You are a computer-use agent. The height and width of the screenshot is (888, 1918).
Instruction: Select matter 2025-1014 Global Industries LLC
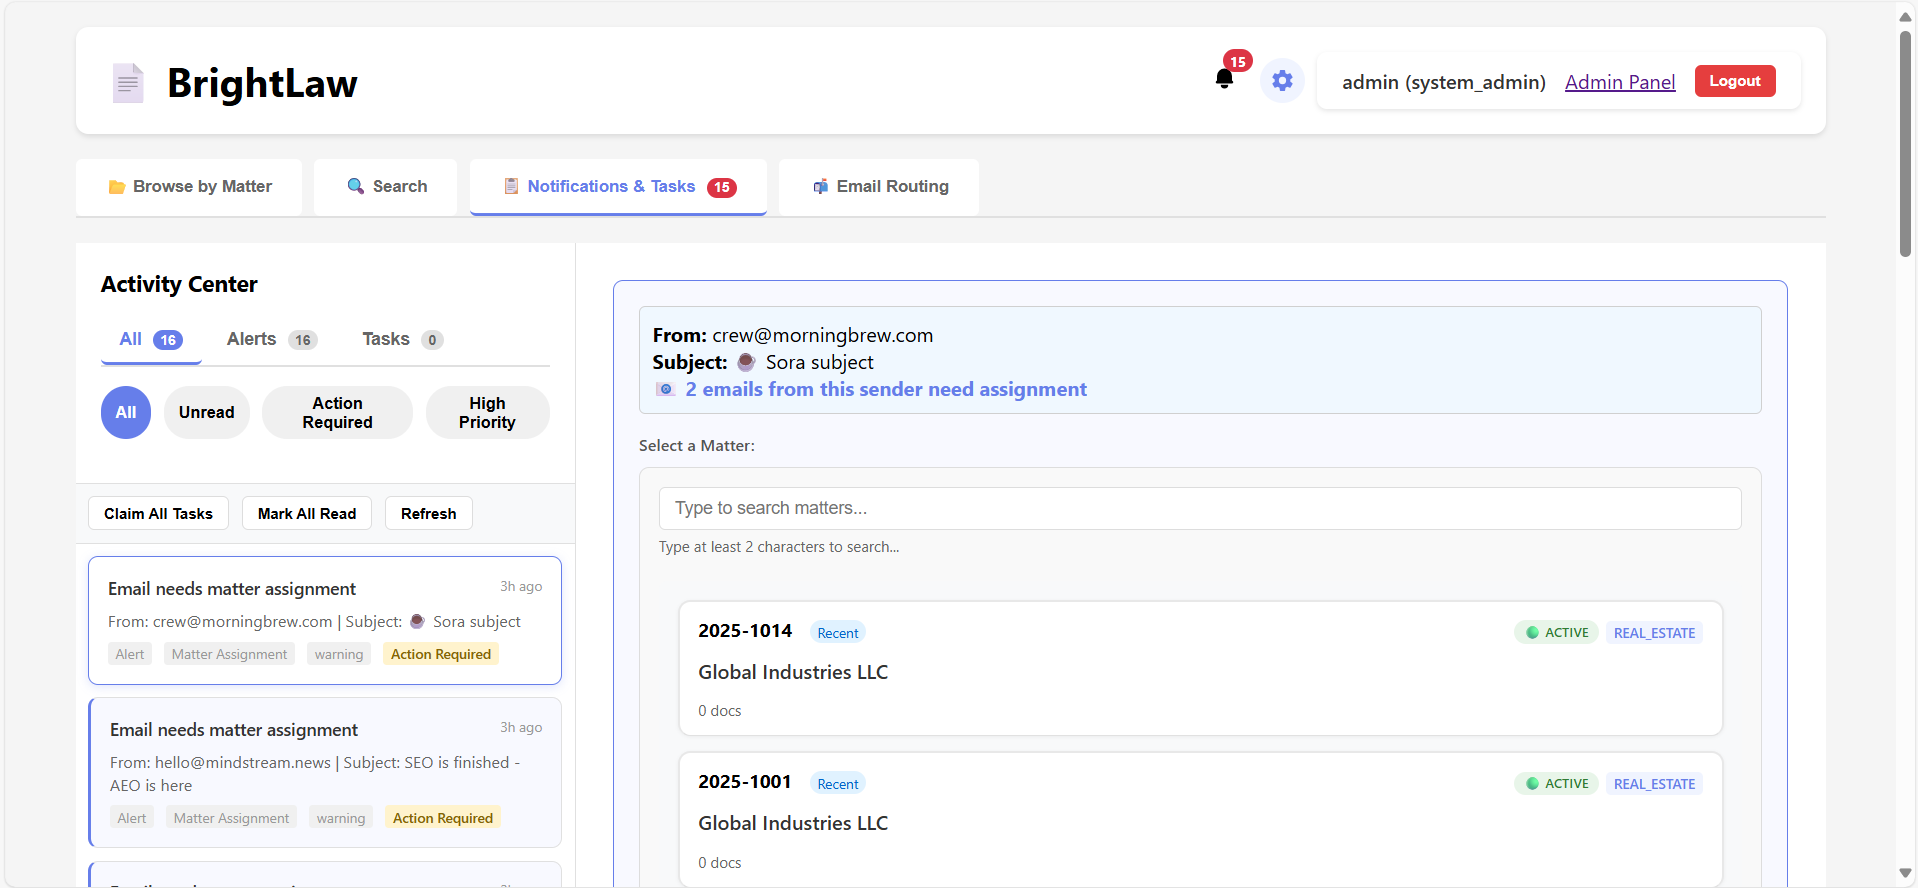point(1199,668)
